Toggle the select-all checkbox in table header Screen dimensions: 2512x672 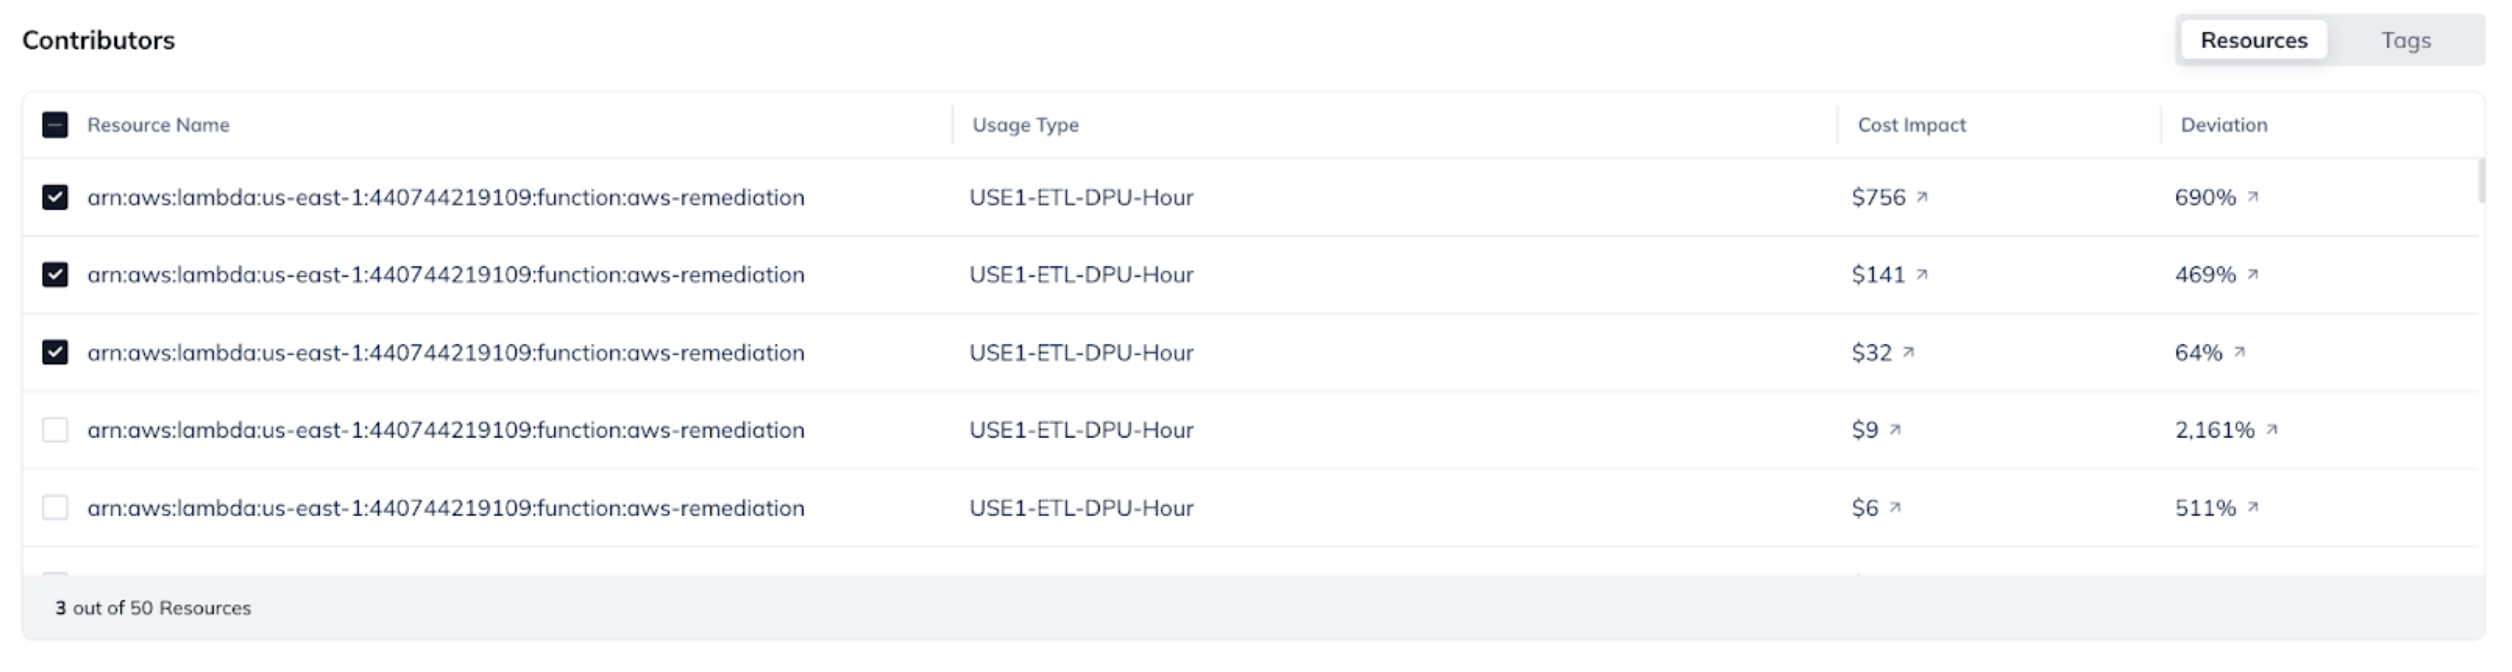point(55,125)
